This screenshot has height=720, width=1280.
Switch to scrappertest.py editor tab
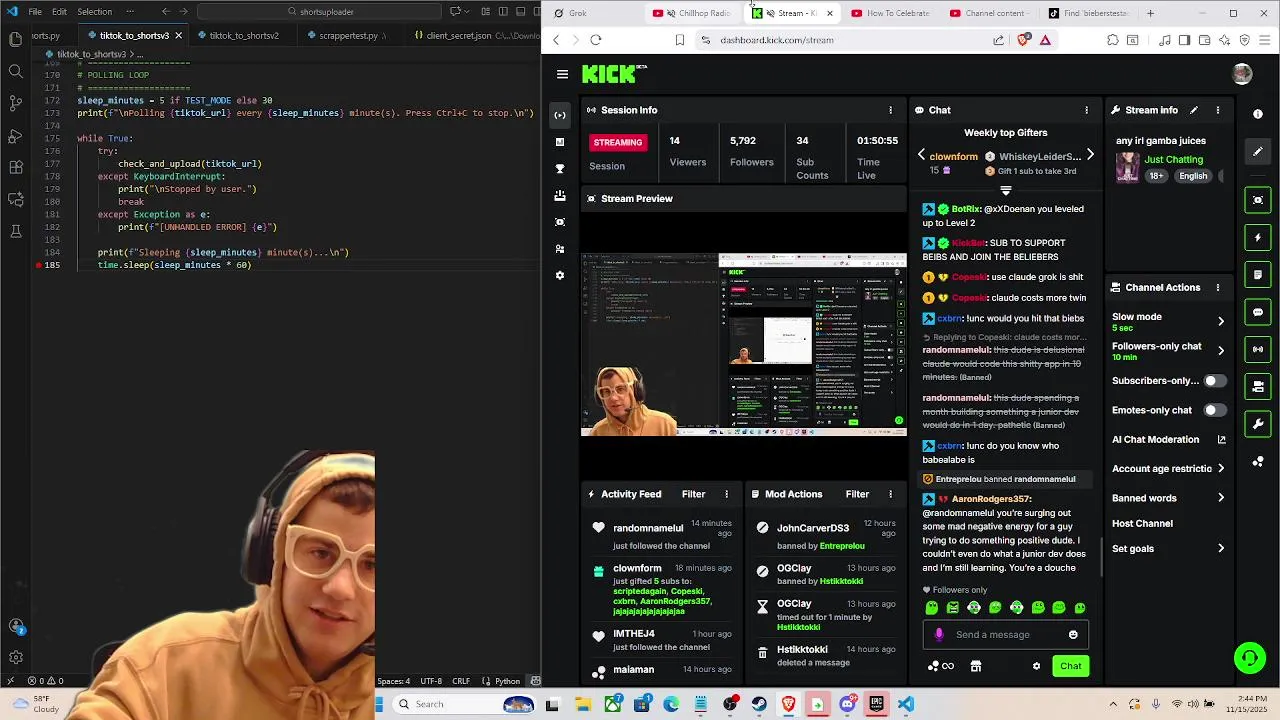(349, 35)
